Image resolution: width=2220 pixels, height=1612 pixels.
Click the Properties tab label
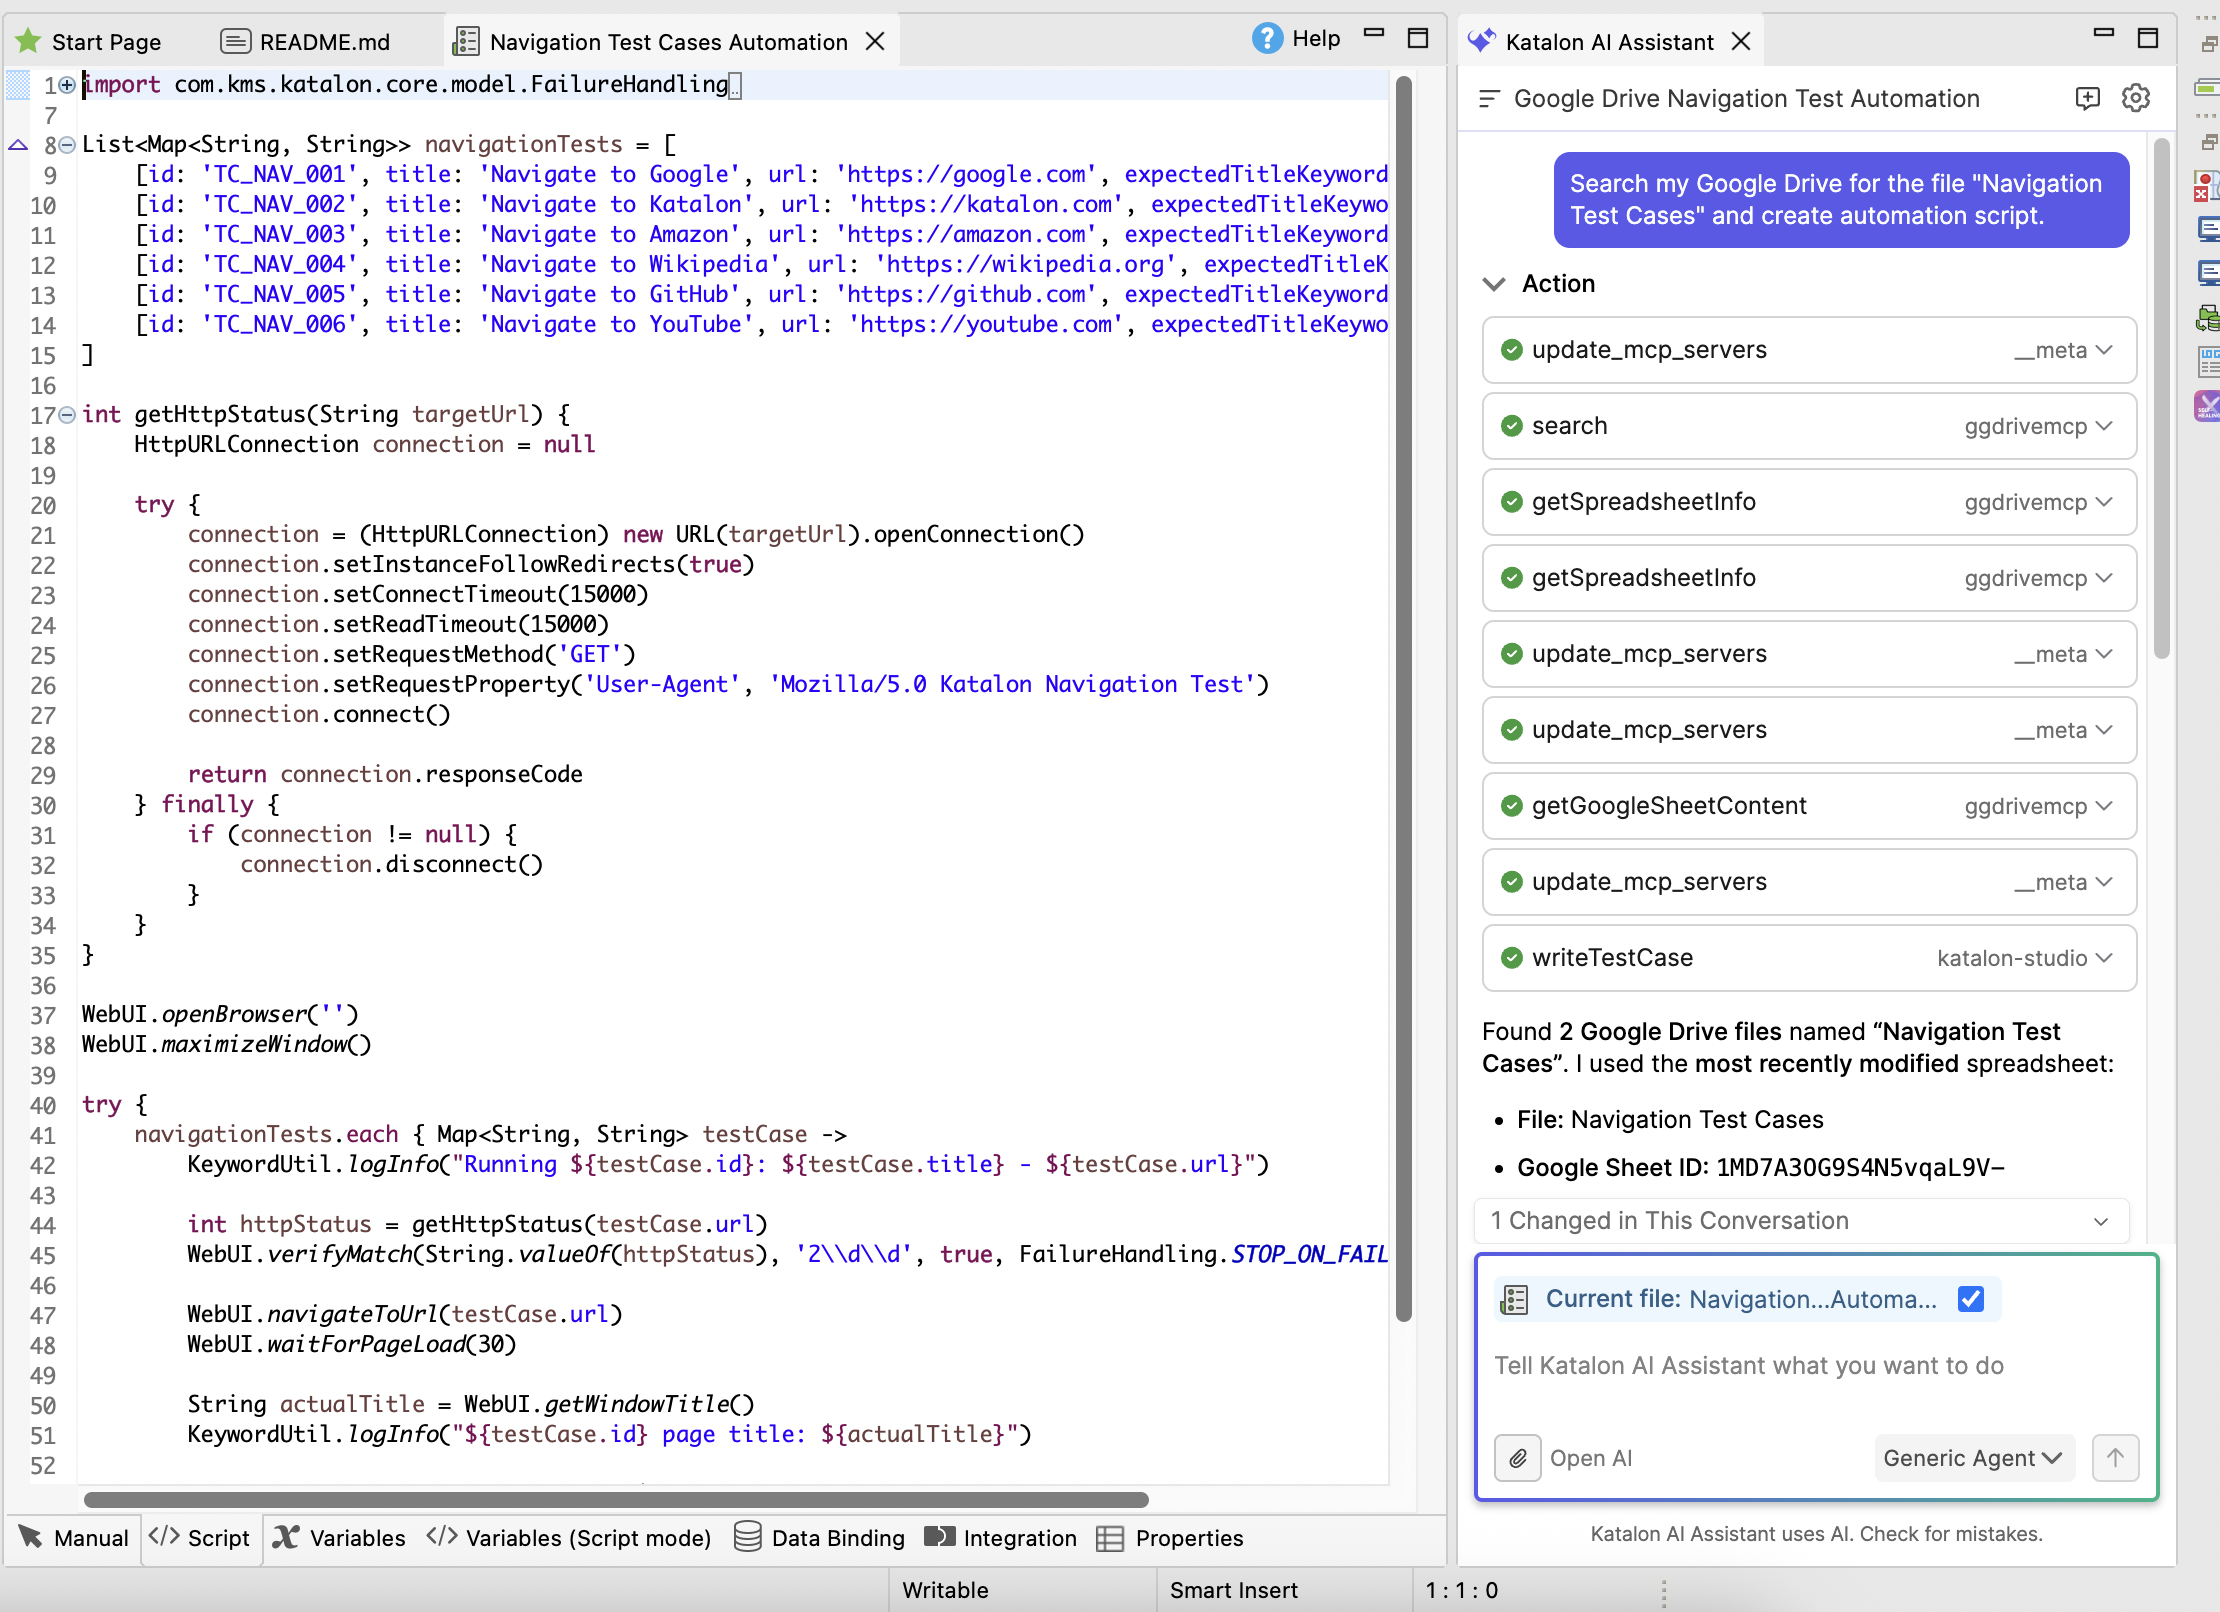(x=1189, y=1538)
